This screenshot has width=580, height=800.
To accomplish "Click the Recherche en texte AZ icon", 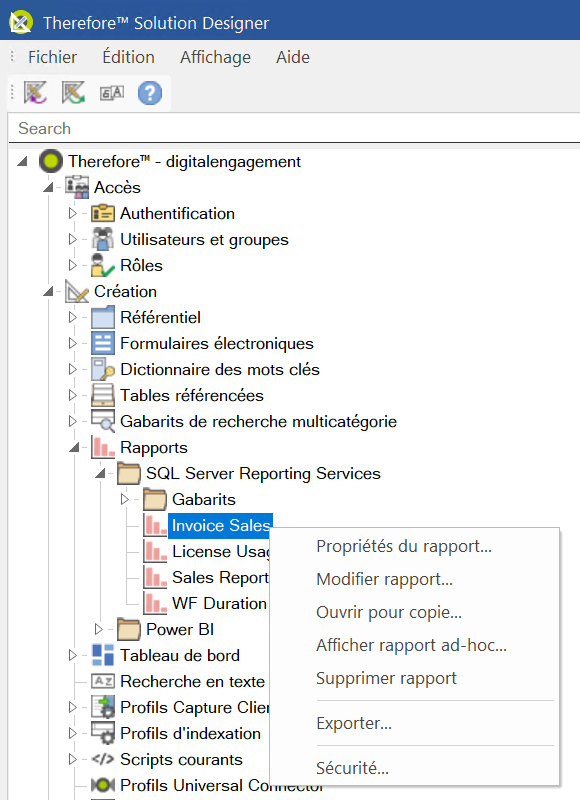I will 103,681.
